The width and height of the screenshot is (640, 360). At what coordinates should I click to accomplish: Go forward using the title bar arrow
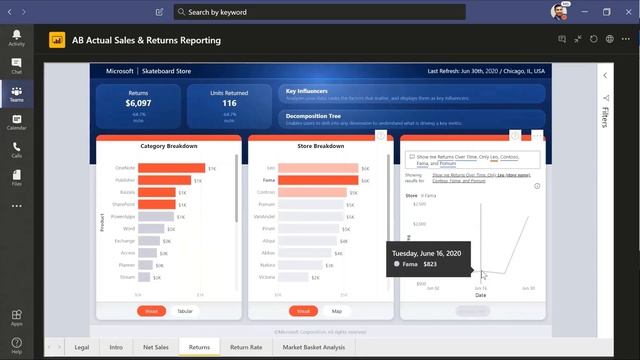click(x=24, y=12)
